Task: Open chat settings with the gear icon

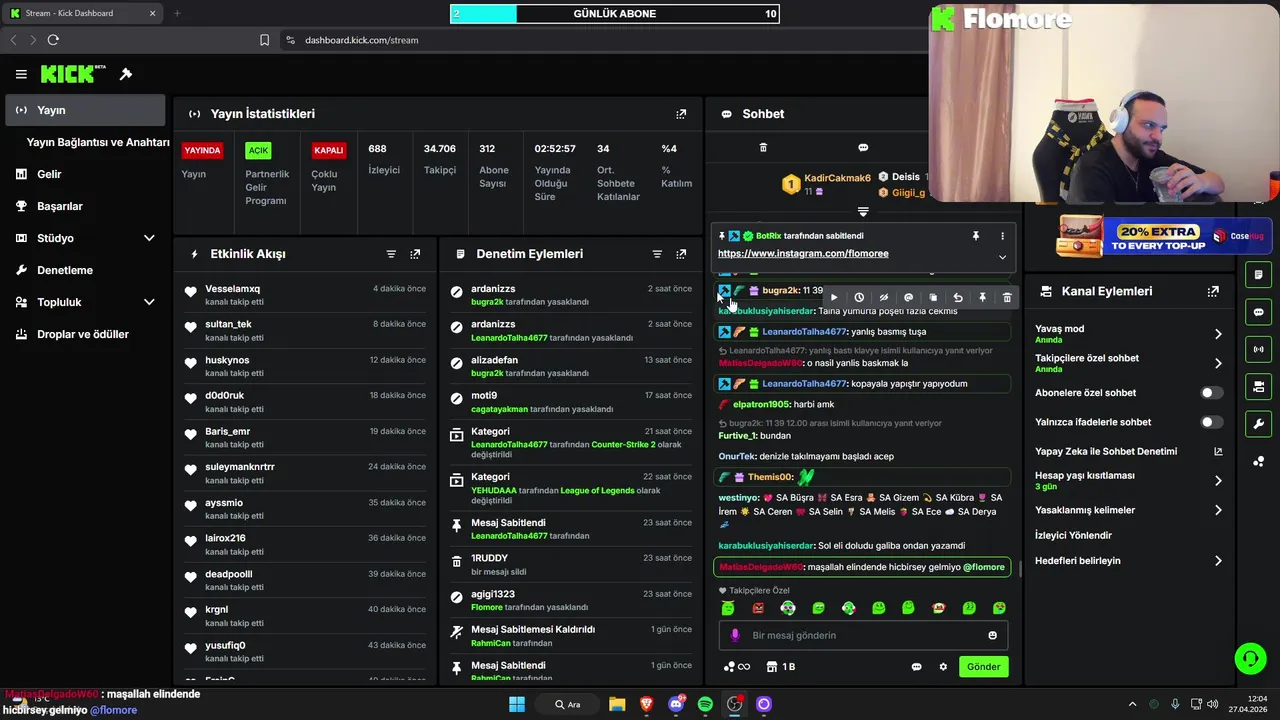Action: coord(942,667)
